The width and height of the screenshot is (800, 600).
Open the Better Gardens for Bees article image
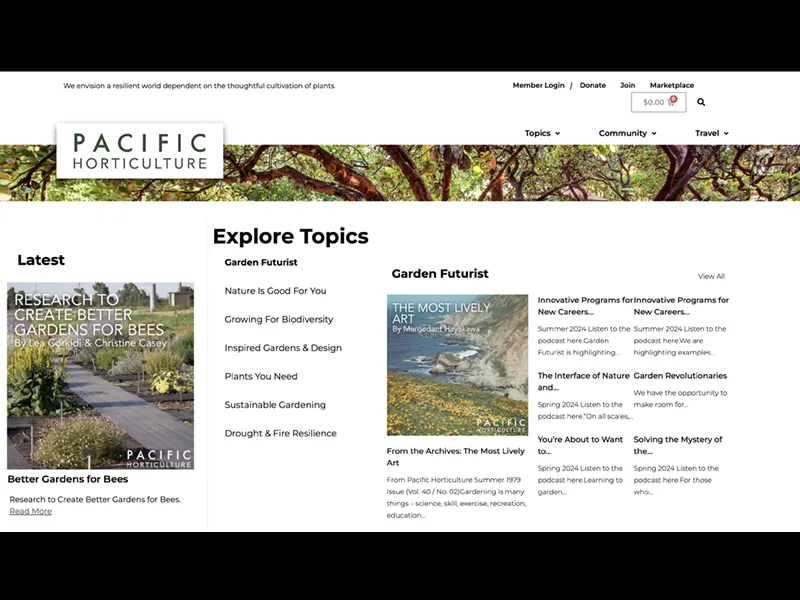(101, 378)
